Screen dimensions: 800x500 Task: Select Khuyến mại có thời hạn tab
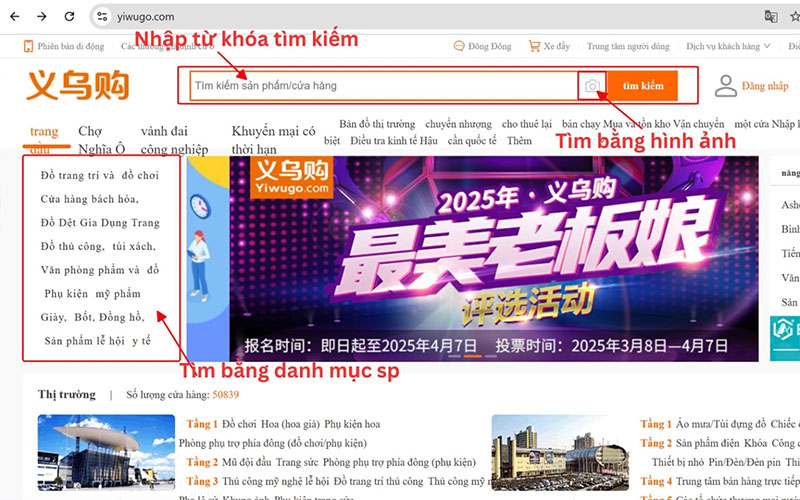coord(273,140)
